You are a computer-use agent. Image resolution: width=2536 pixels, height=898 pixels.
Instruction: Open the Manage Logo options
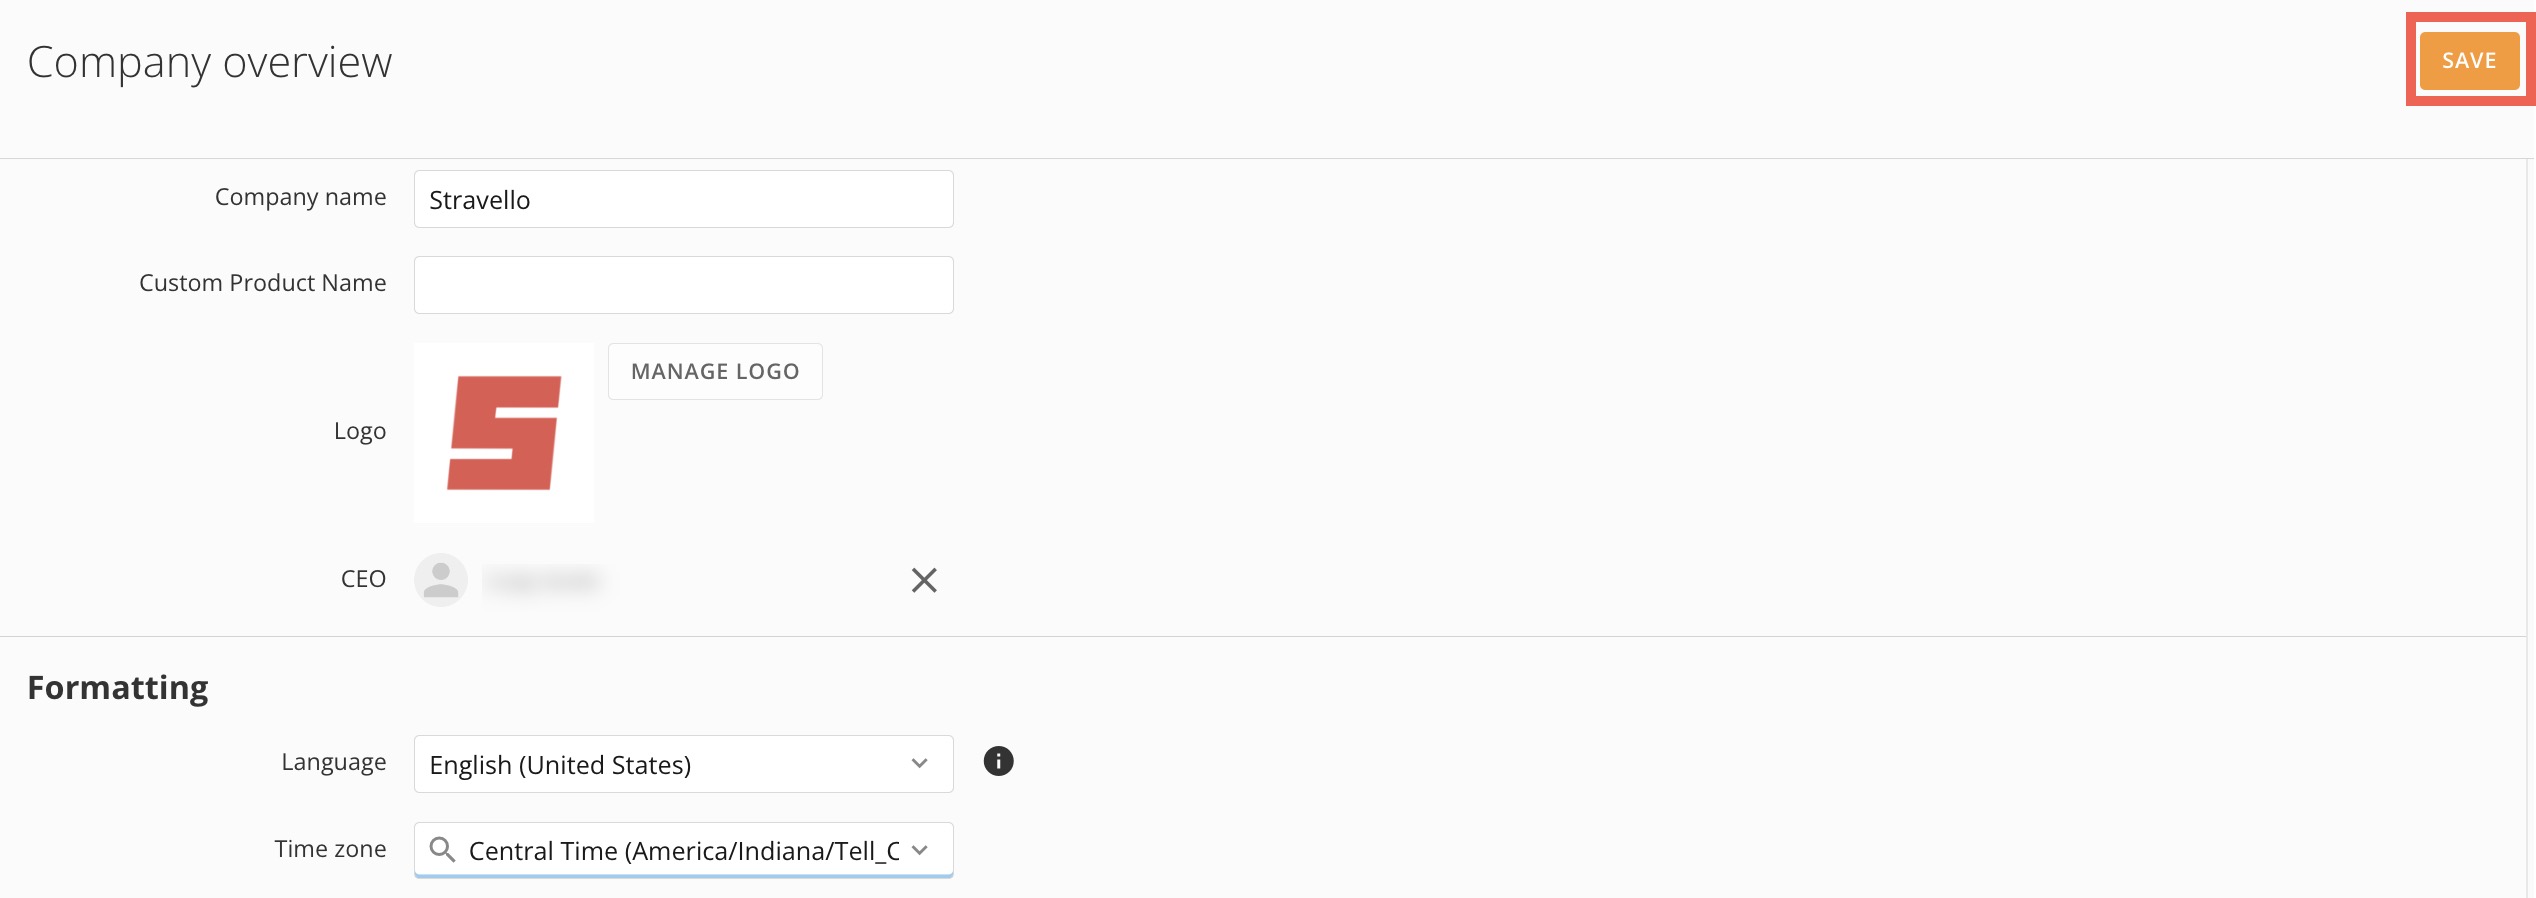pyautogui.click(x=714, y=371)
